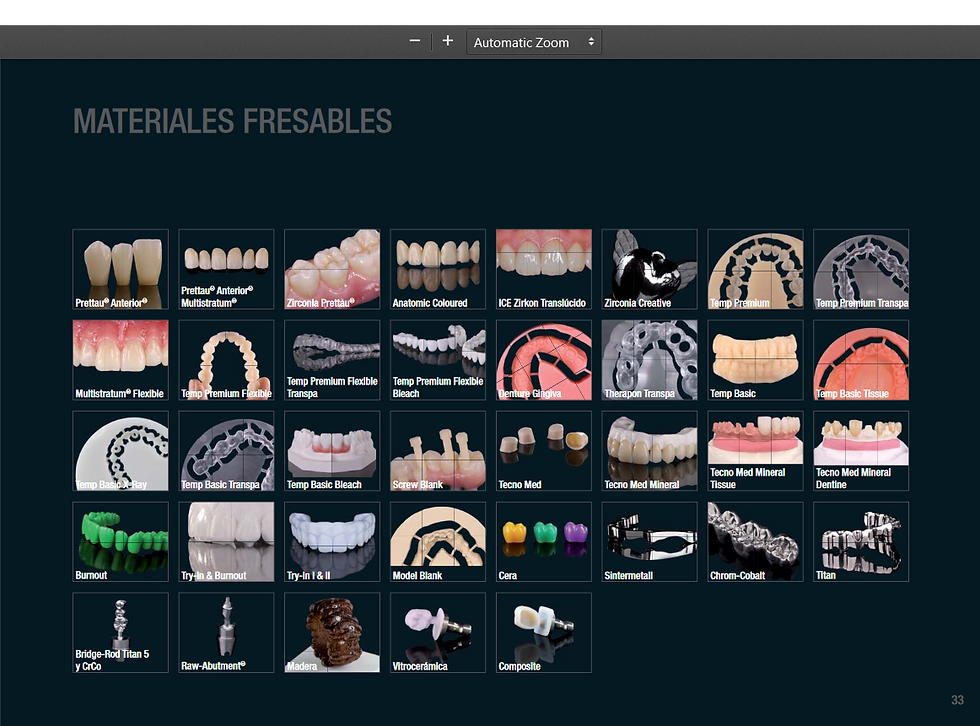The image size is (980, 726).
Task: Open the Automatic Zoom dropdown
Action: point(534,42)
